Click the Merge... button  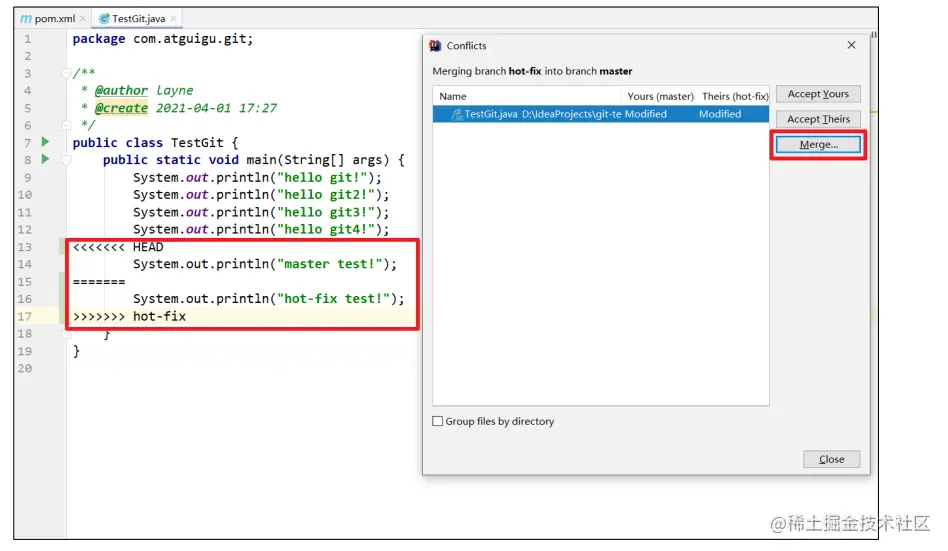pos(818,145)
